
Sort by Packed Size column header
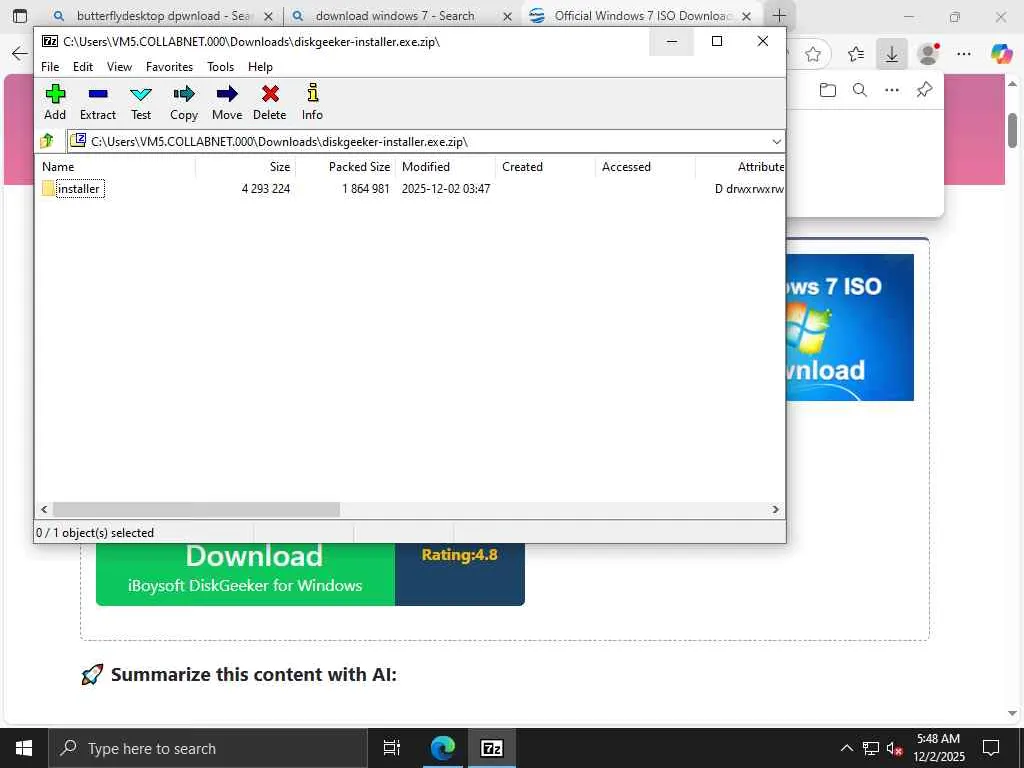[345, 167]
